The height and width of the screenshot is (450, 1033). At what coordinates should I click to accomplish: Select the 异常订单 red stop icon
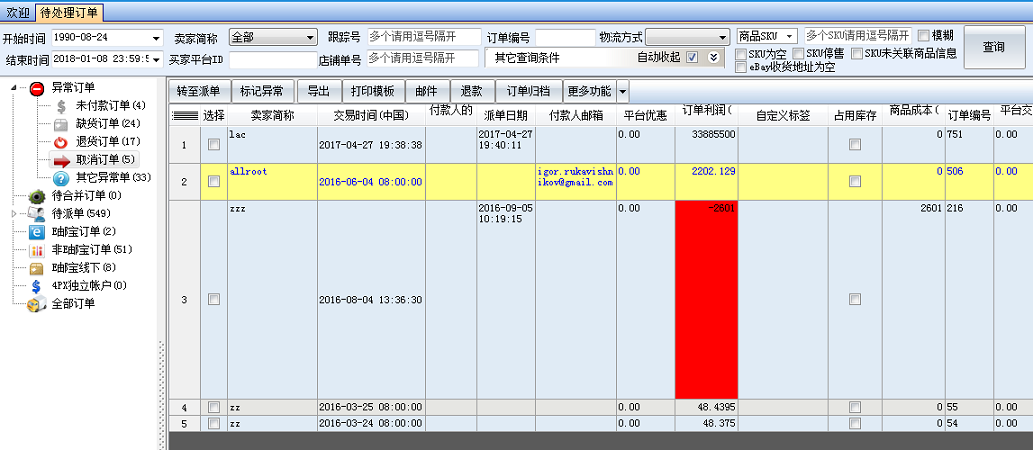pyautogui.click(x=37, y=88)
